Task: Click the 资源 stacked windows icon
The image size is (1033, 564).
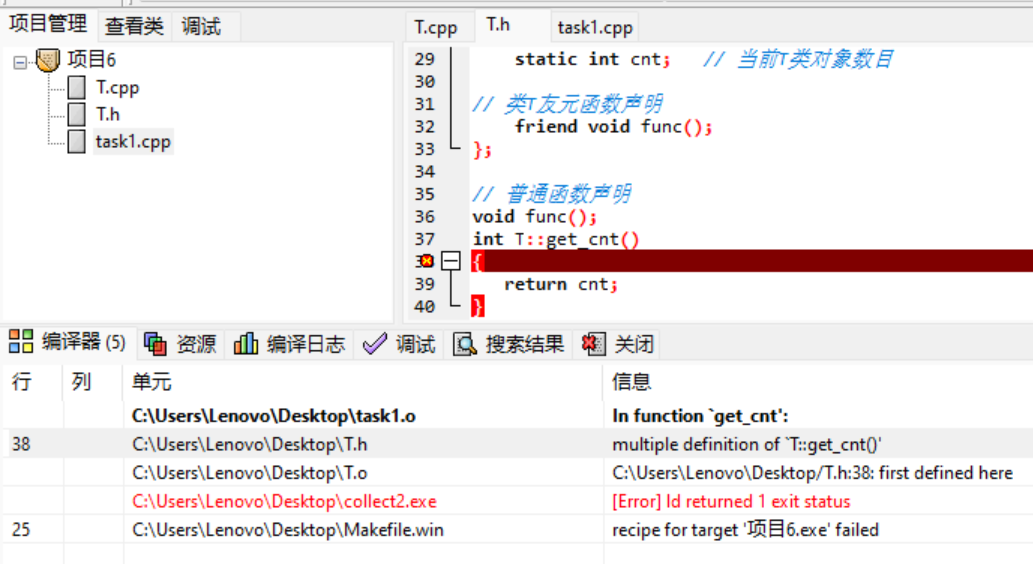Action: coord(155,343)
